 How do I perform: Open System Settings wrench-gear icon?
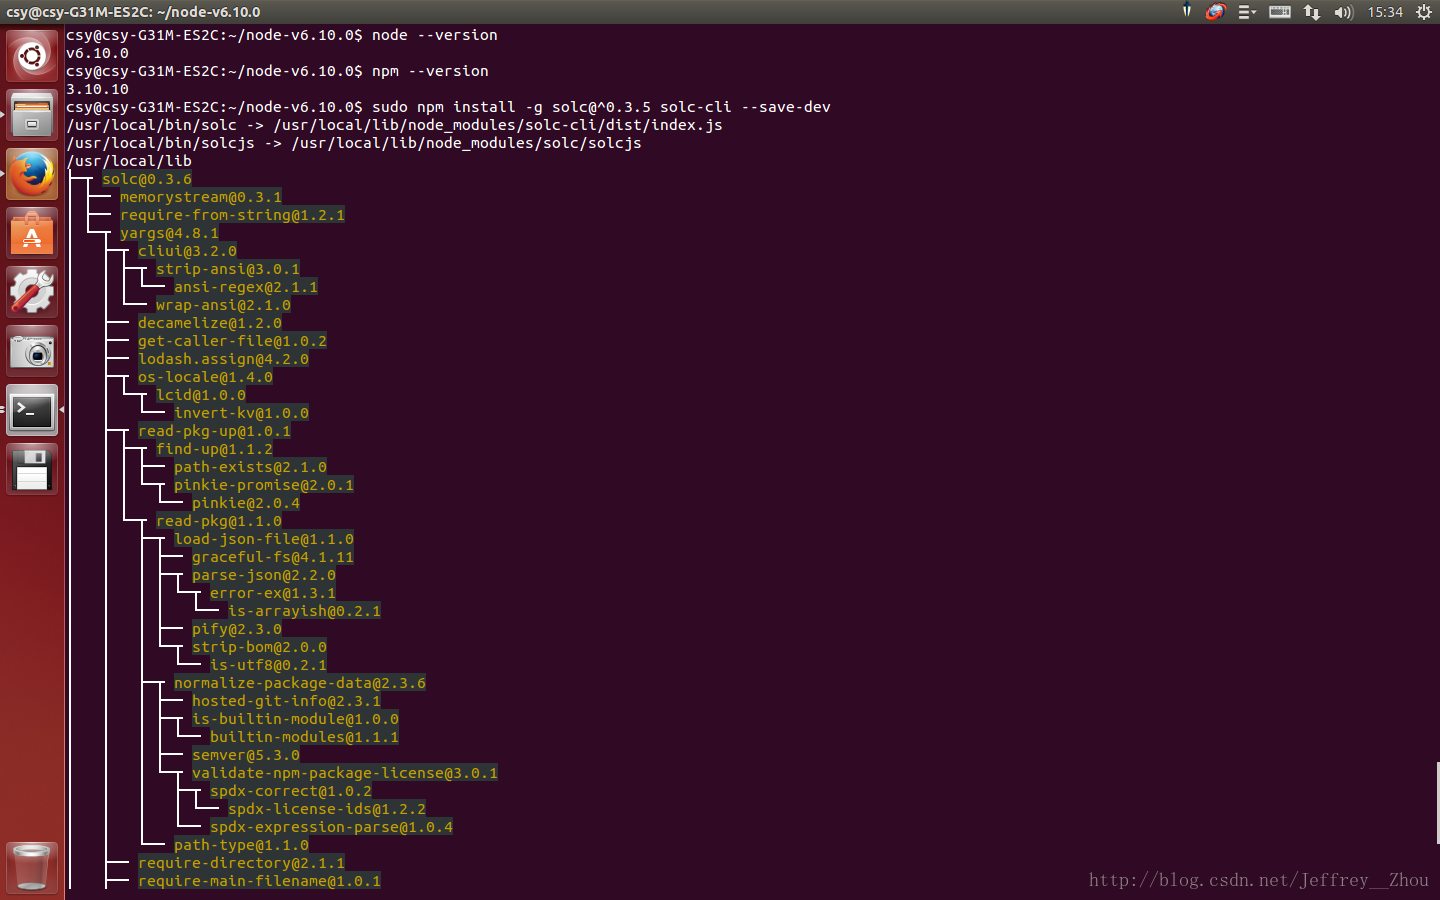click(32, 291)
